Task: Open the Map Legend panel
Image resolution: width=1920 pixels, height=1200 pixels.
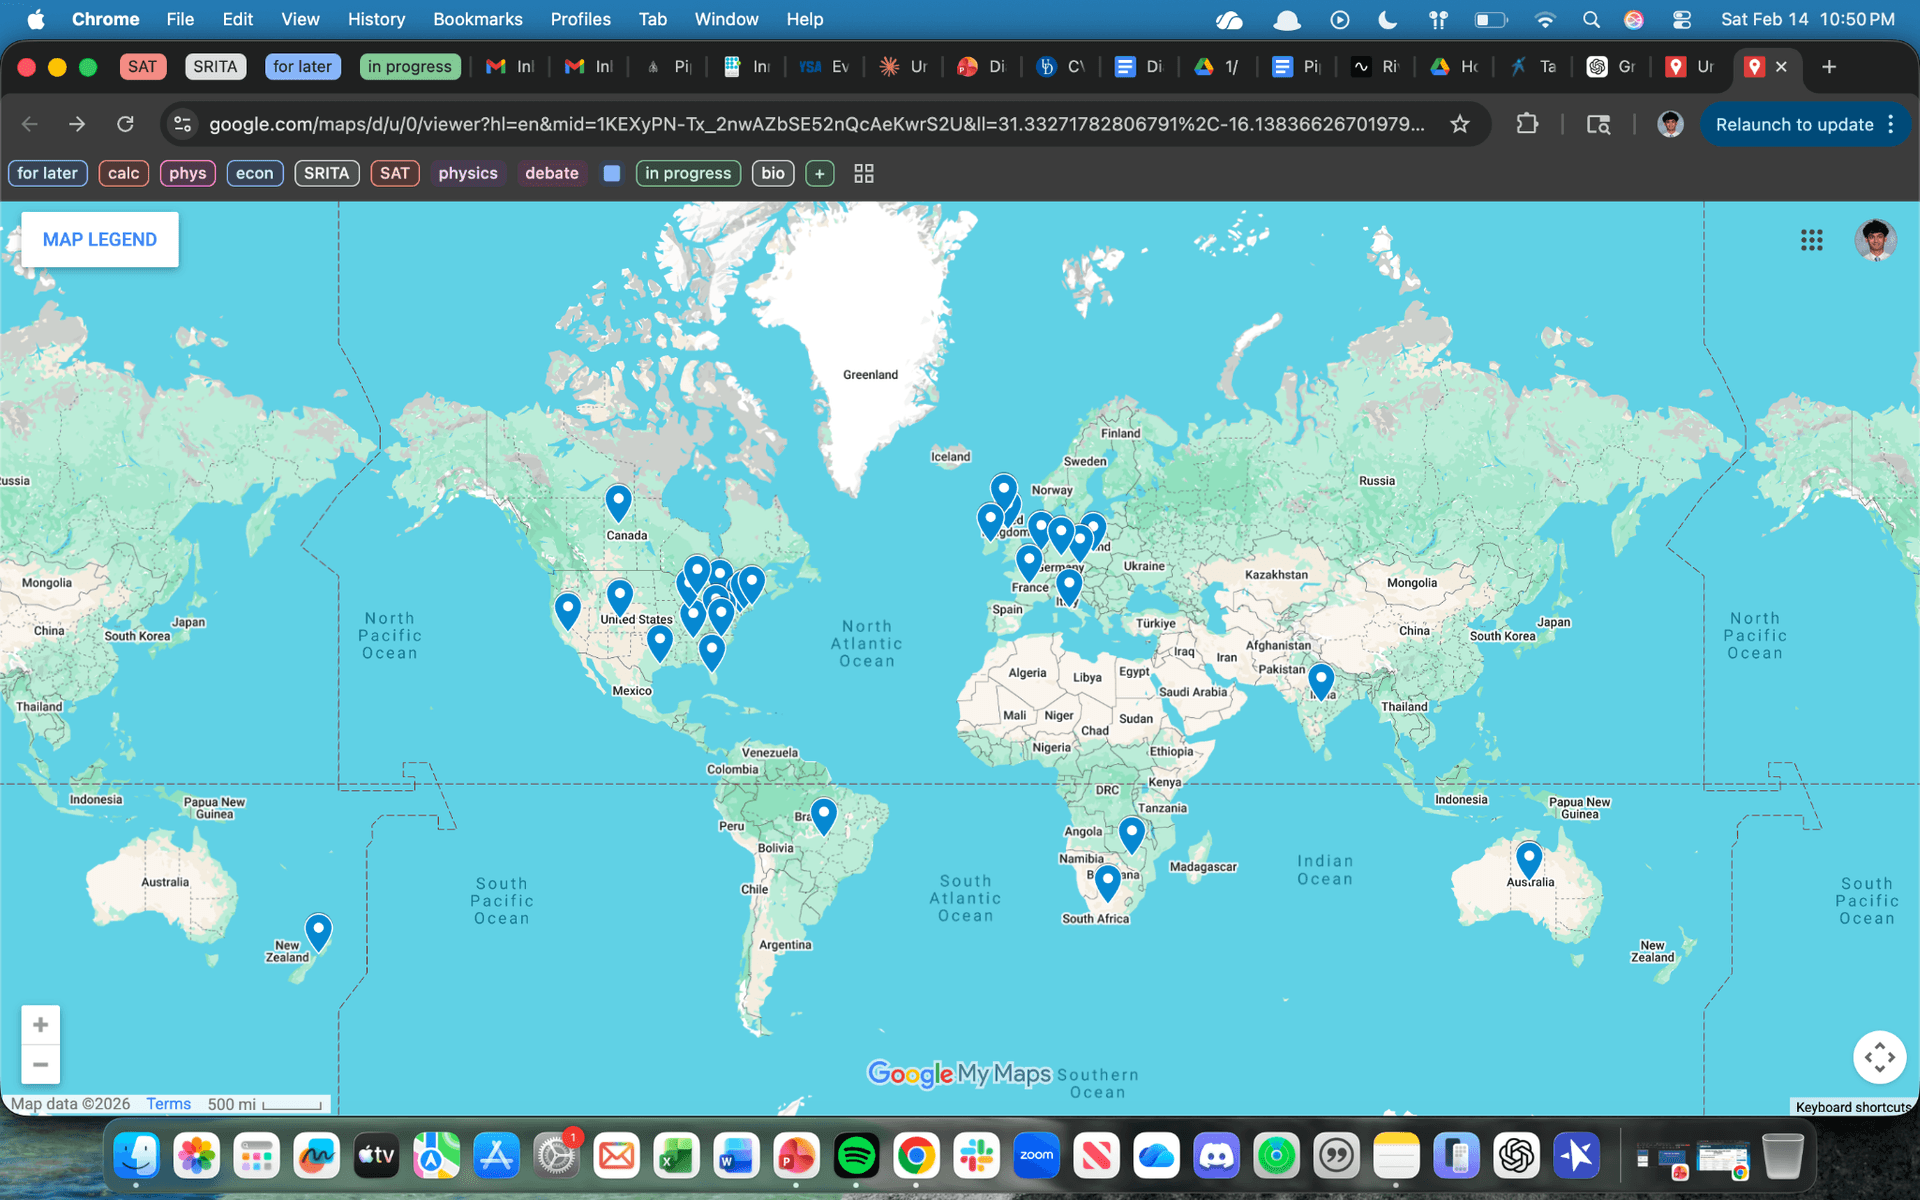Action: [100, 239]
